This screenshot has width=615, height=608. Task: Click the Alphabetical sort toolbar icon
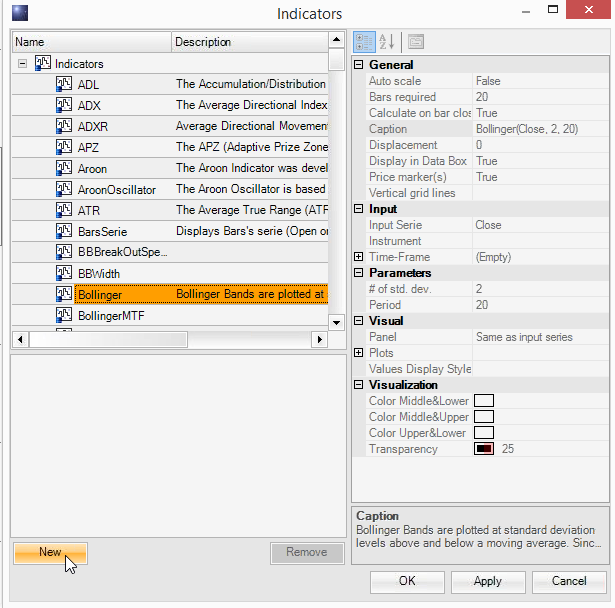[x=387, y=42]
